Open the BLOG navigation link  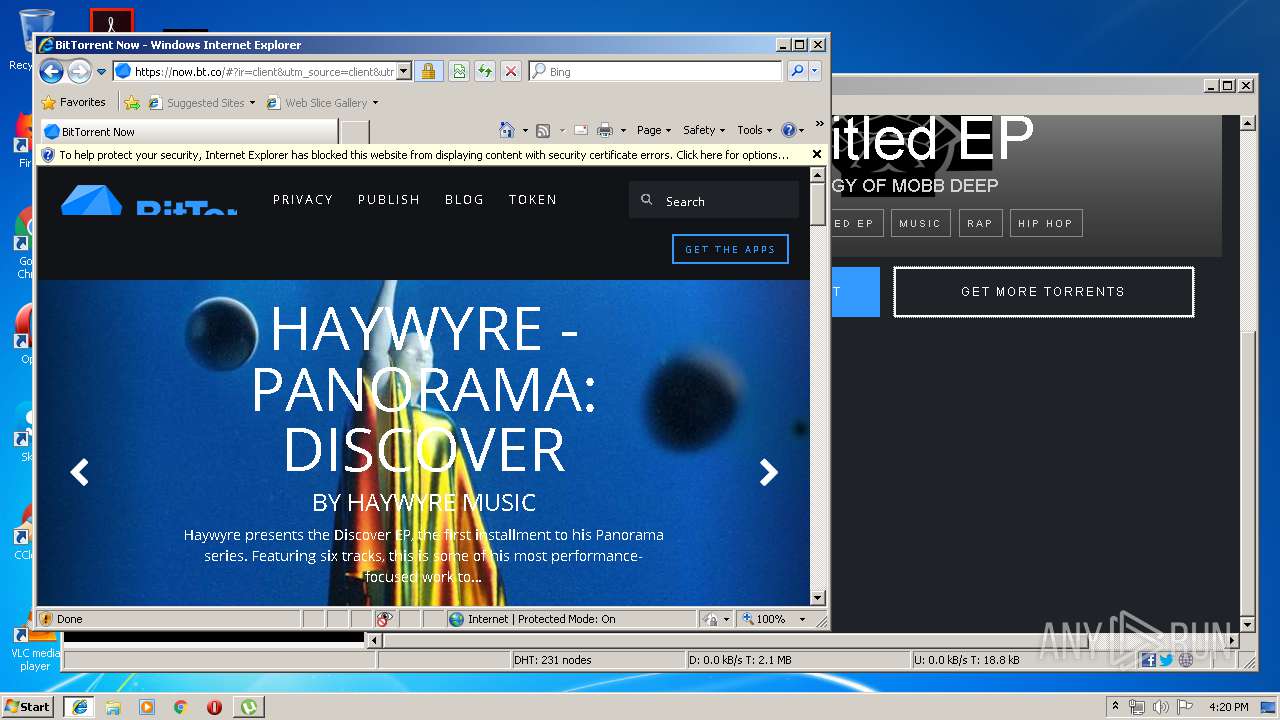point(464,200)
